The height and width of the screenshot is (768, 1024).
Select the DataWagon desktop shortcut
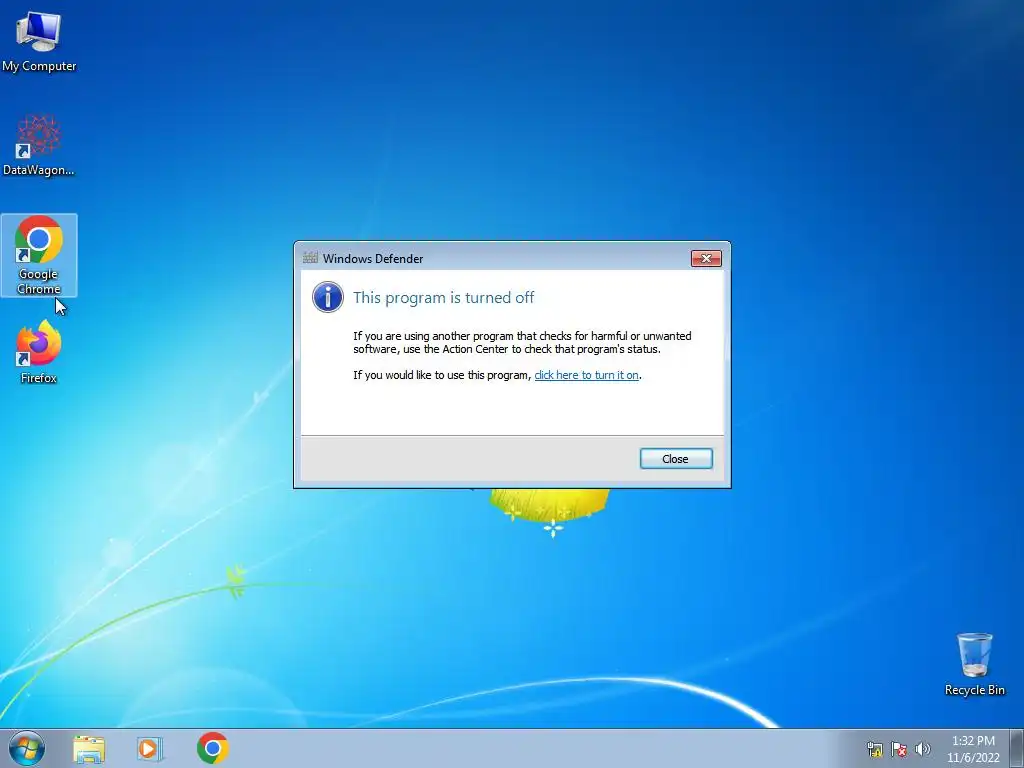click(x=39, y=145)
